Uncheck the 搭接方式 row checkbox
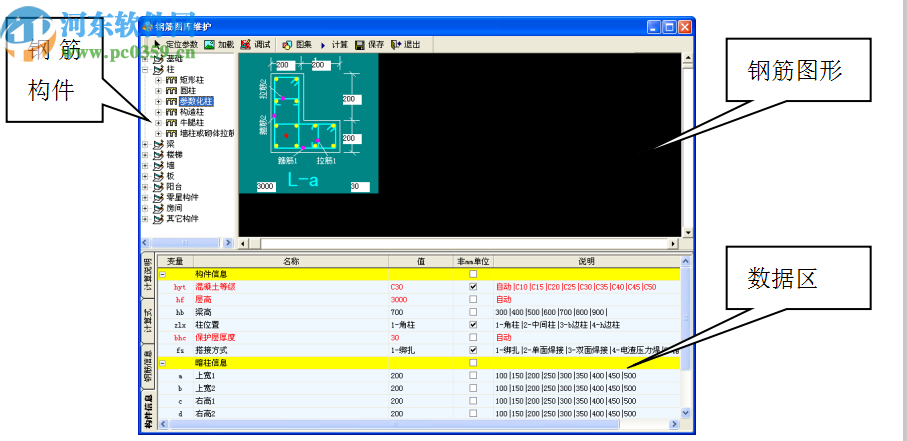 click(x=473, y=350)
